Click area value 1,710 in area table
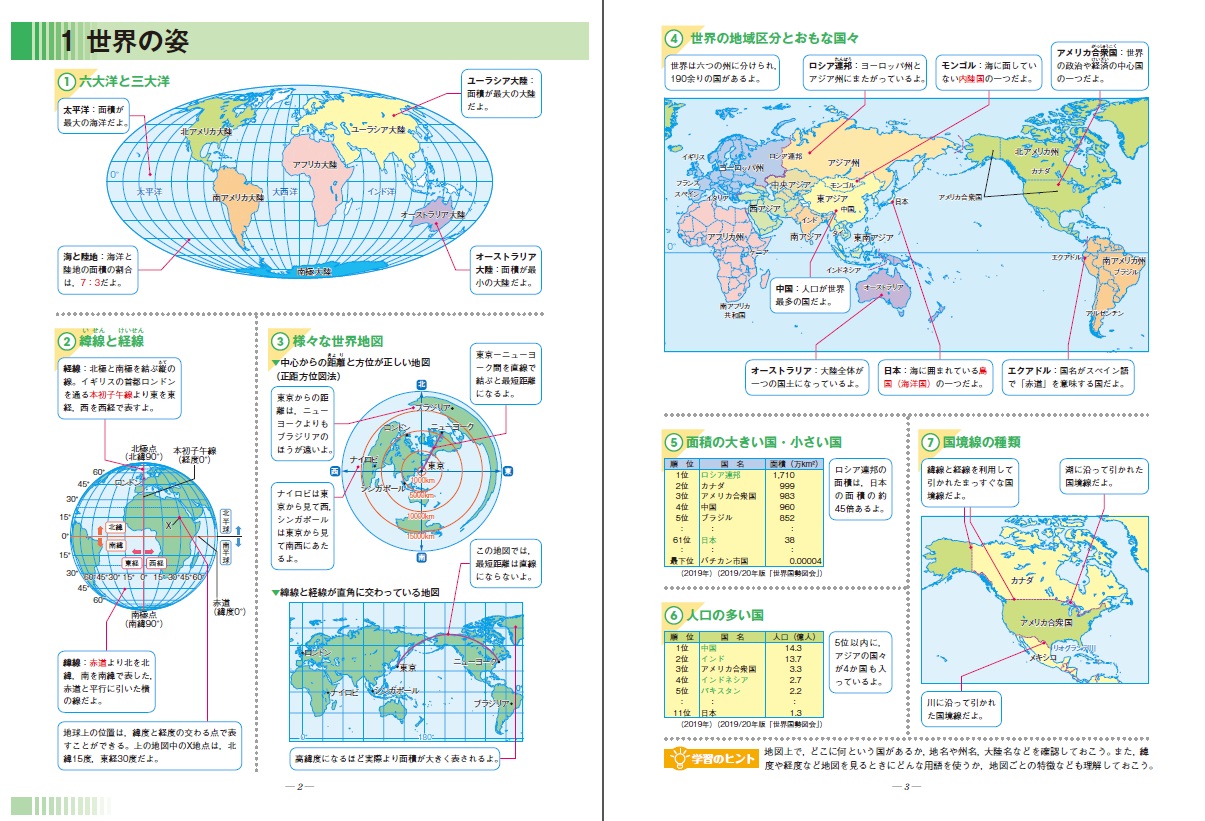The width and height of the screenshot is (1205, 821). click(782, 475)
